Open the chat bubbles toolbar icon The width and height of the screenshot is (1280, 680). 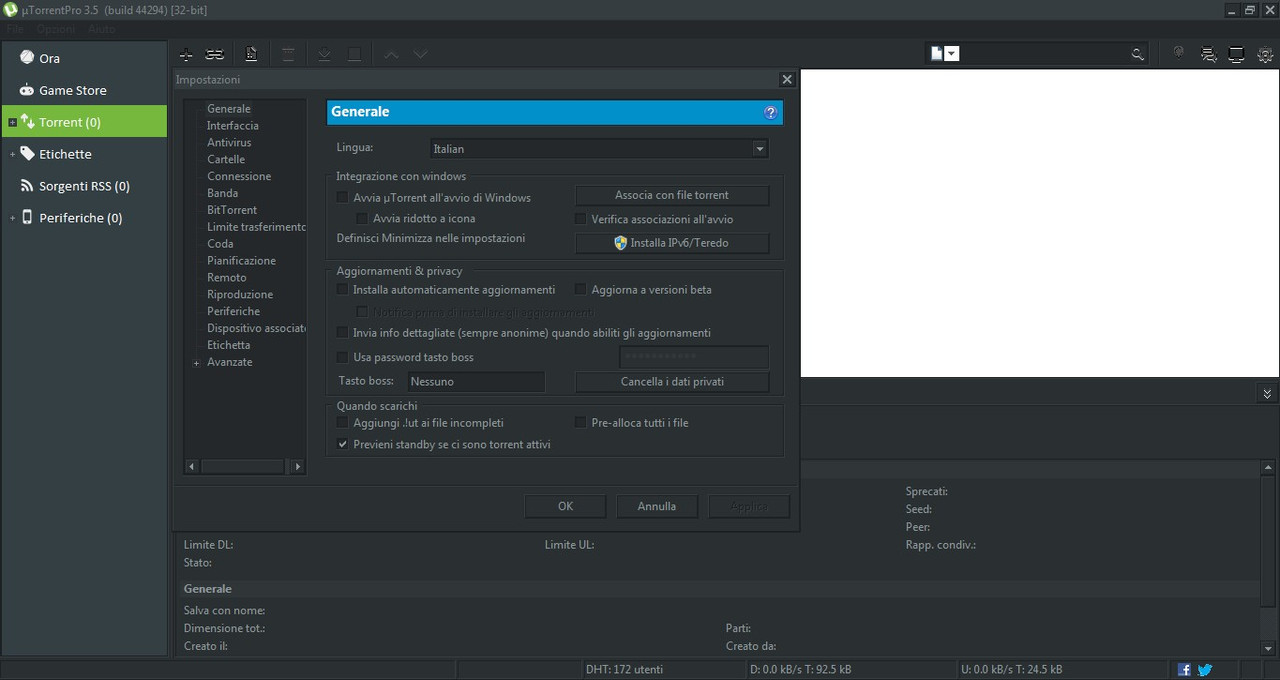[x=1209, y=54]
